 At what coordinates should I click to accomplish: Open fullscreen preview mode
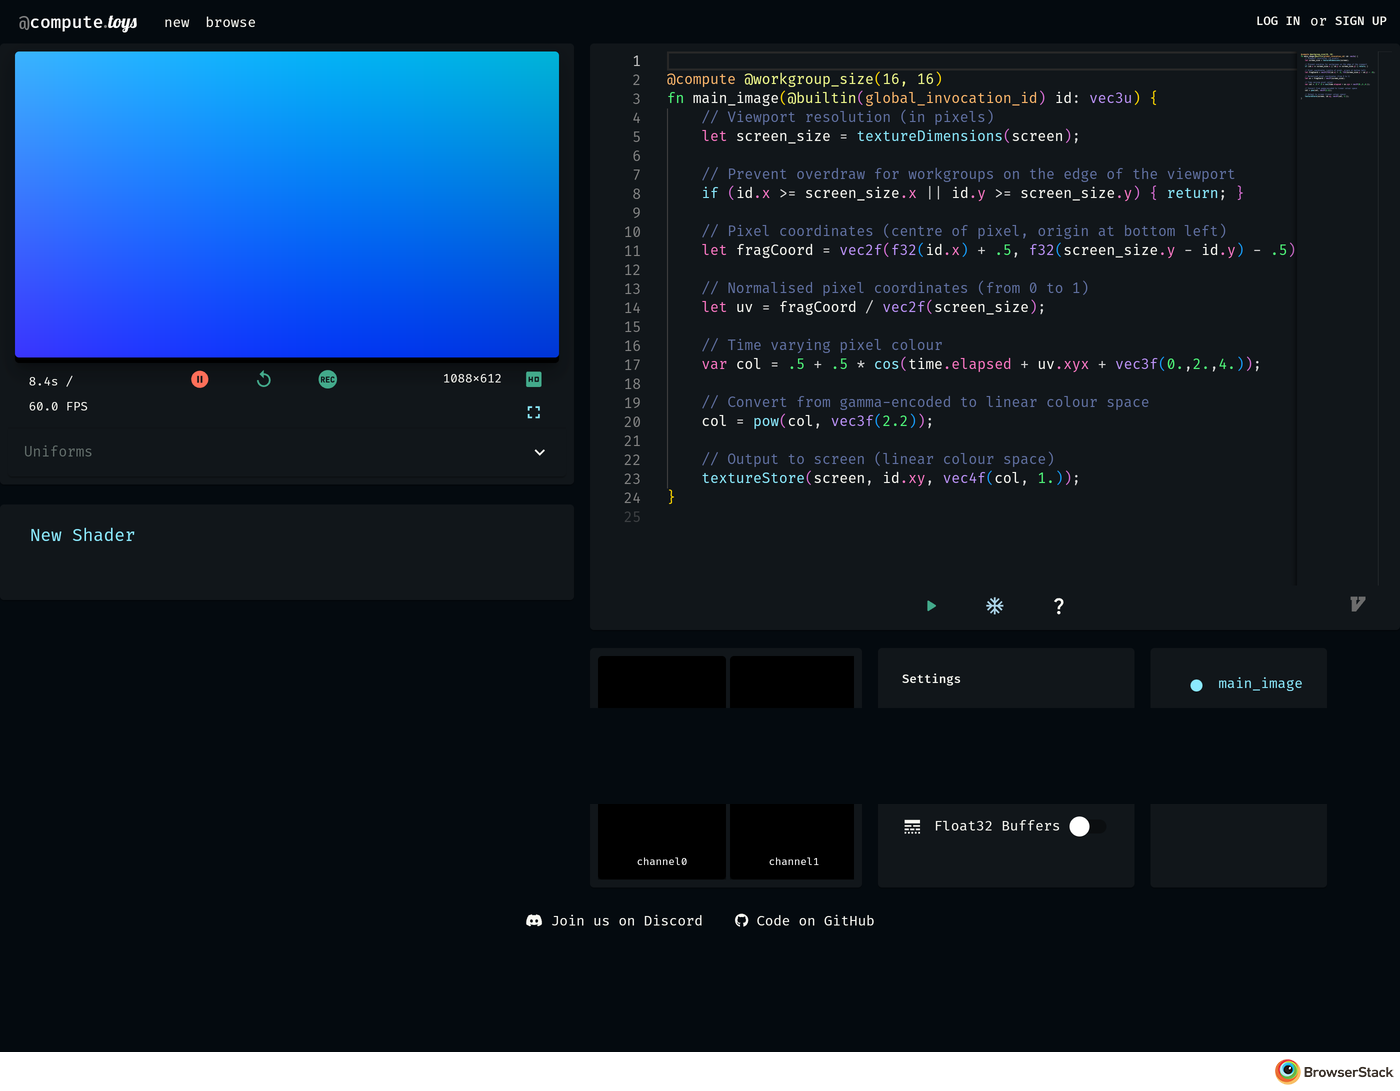click(534, 412)
